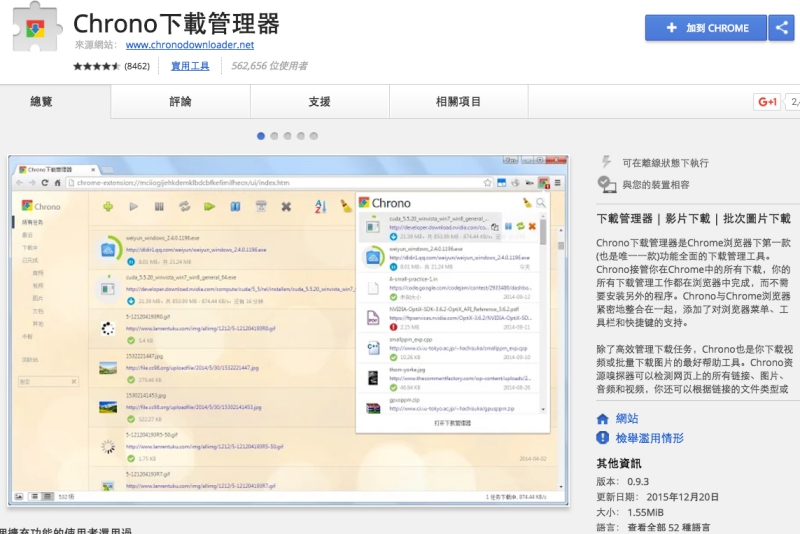Screen dimensions: 800x534
Task: Open the www.chronodownloader.net link
Action: pyautogui.click(x=190, y=45)
